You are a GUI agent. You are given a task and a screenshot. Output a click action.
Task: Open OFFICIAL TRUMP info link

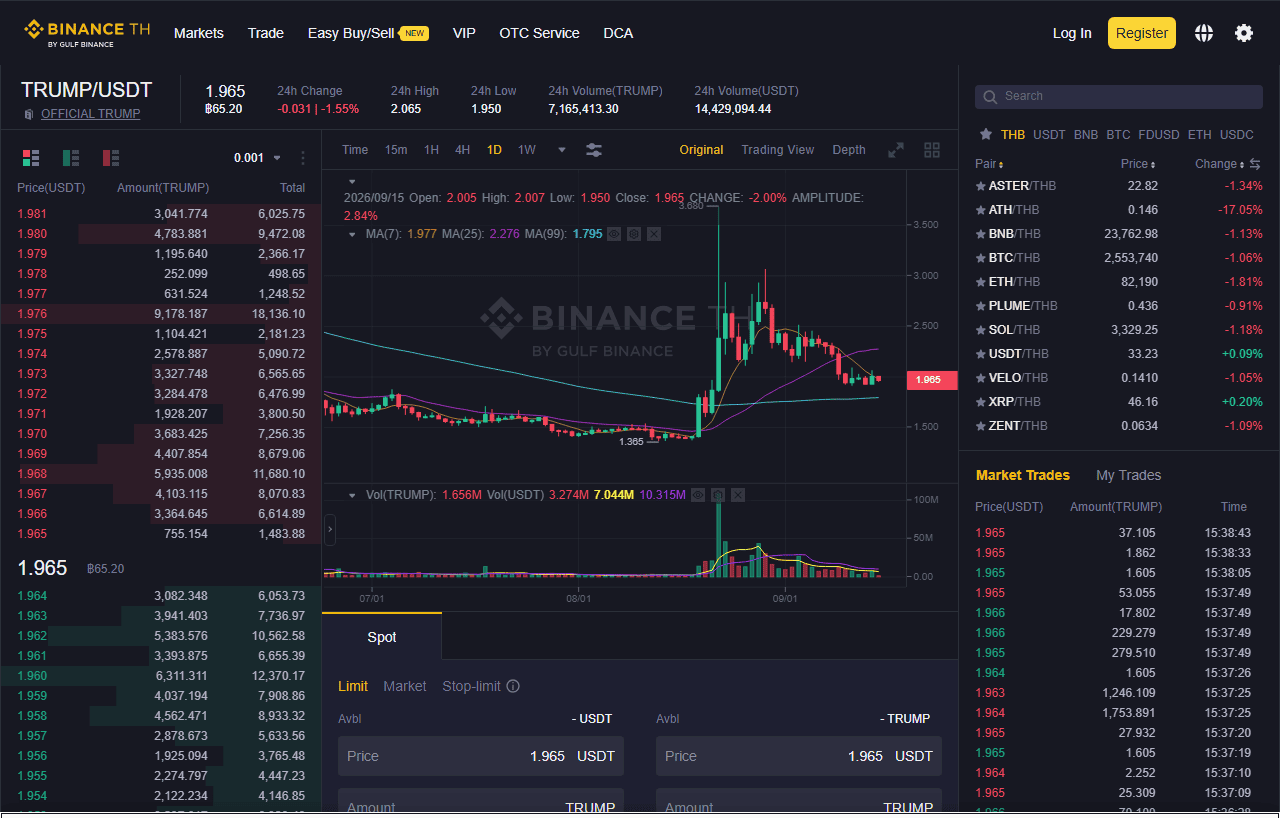(91, 114)
